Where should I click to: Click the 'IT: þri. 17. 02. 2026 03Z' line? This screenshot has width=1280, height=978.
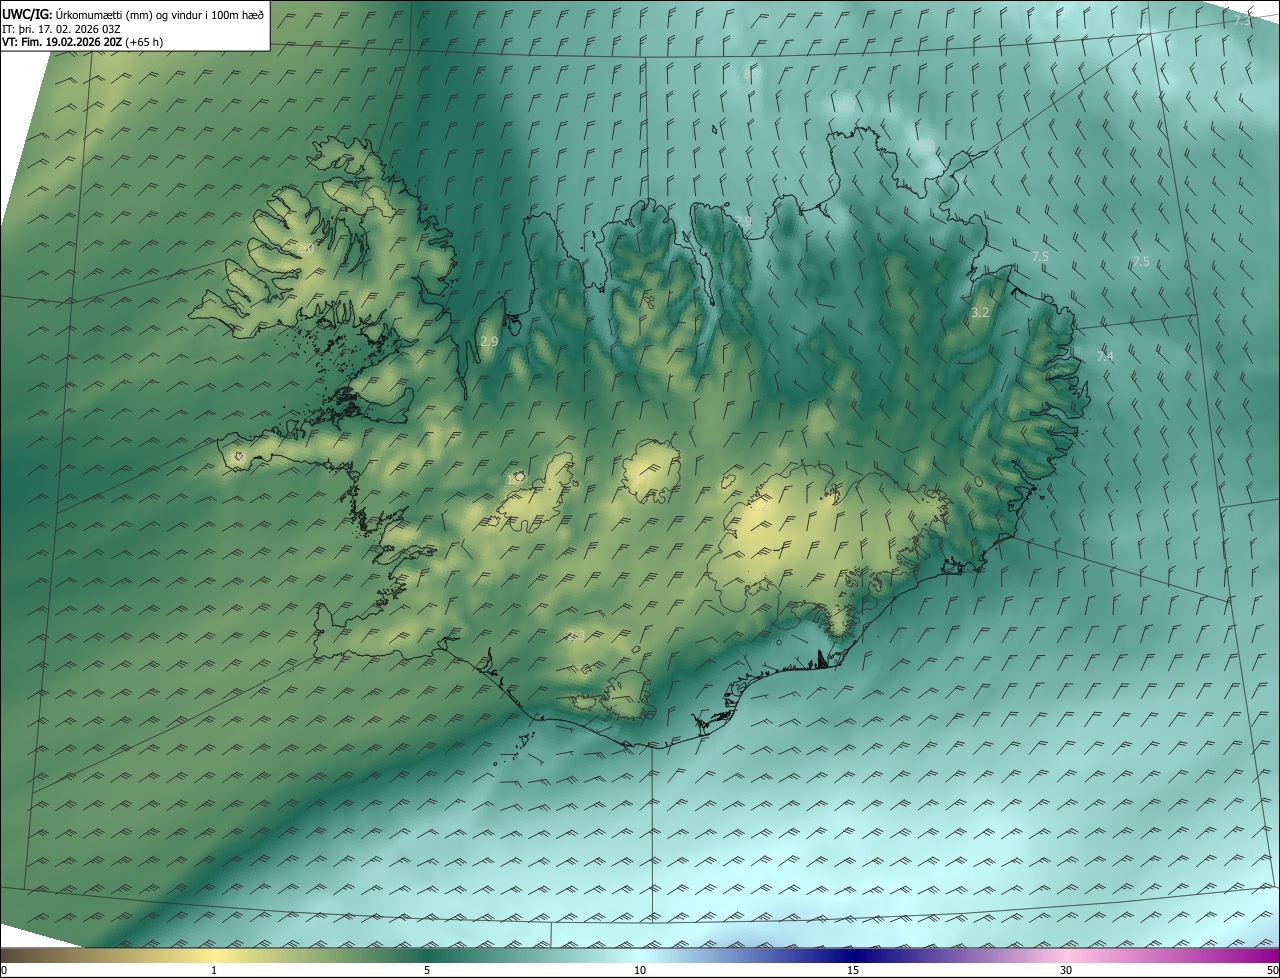(x=61, y=28)
